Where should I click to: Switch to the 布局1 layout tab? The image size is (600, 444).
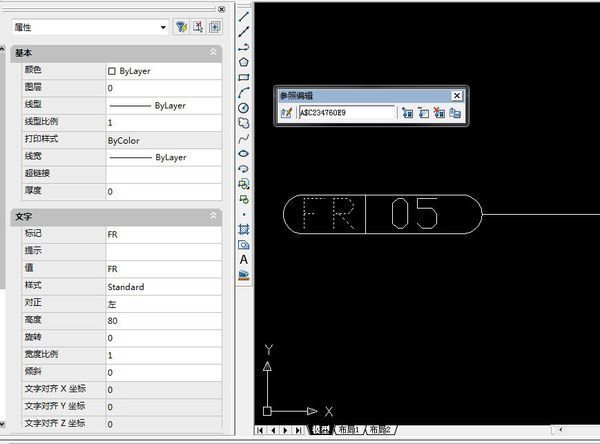click(348, 429)
